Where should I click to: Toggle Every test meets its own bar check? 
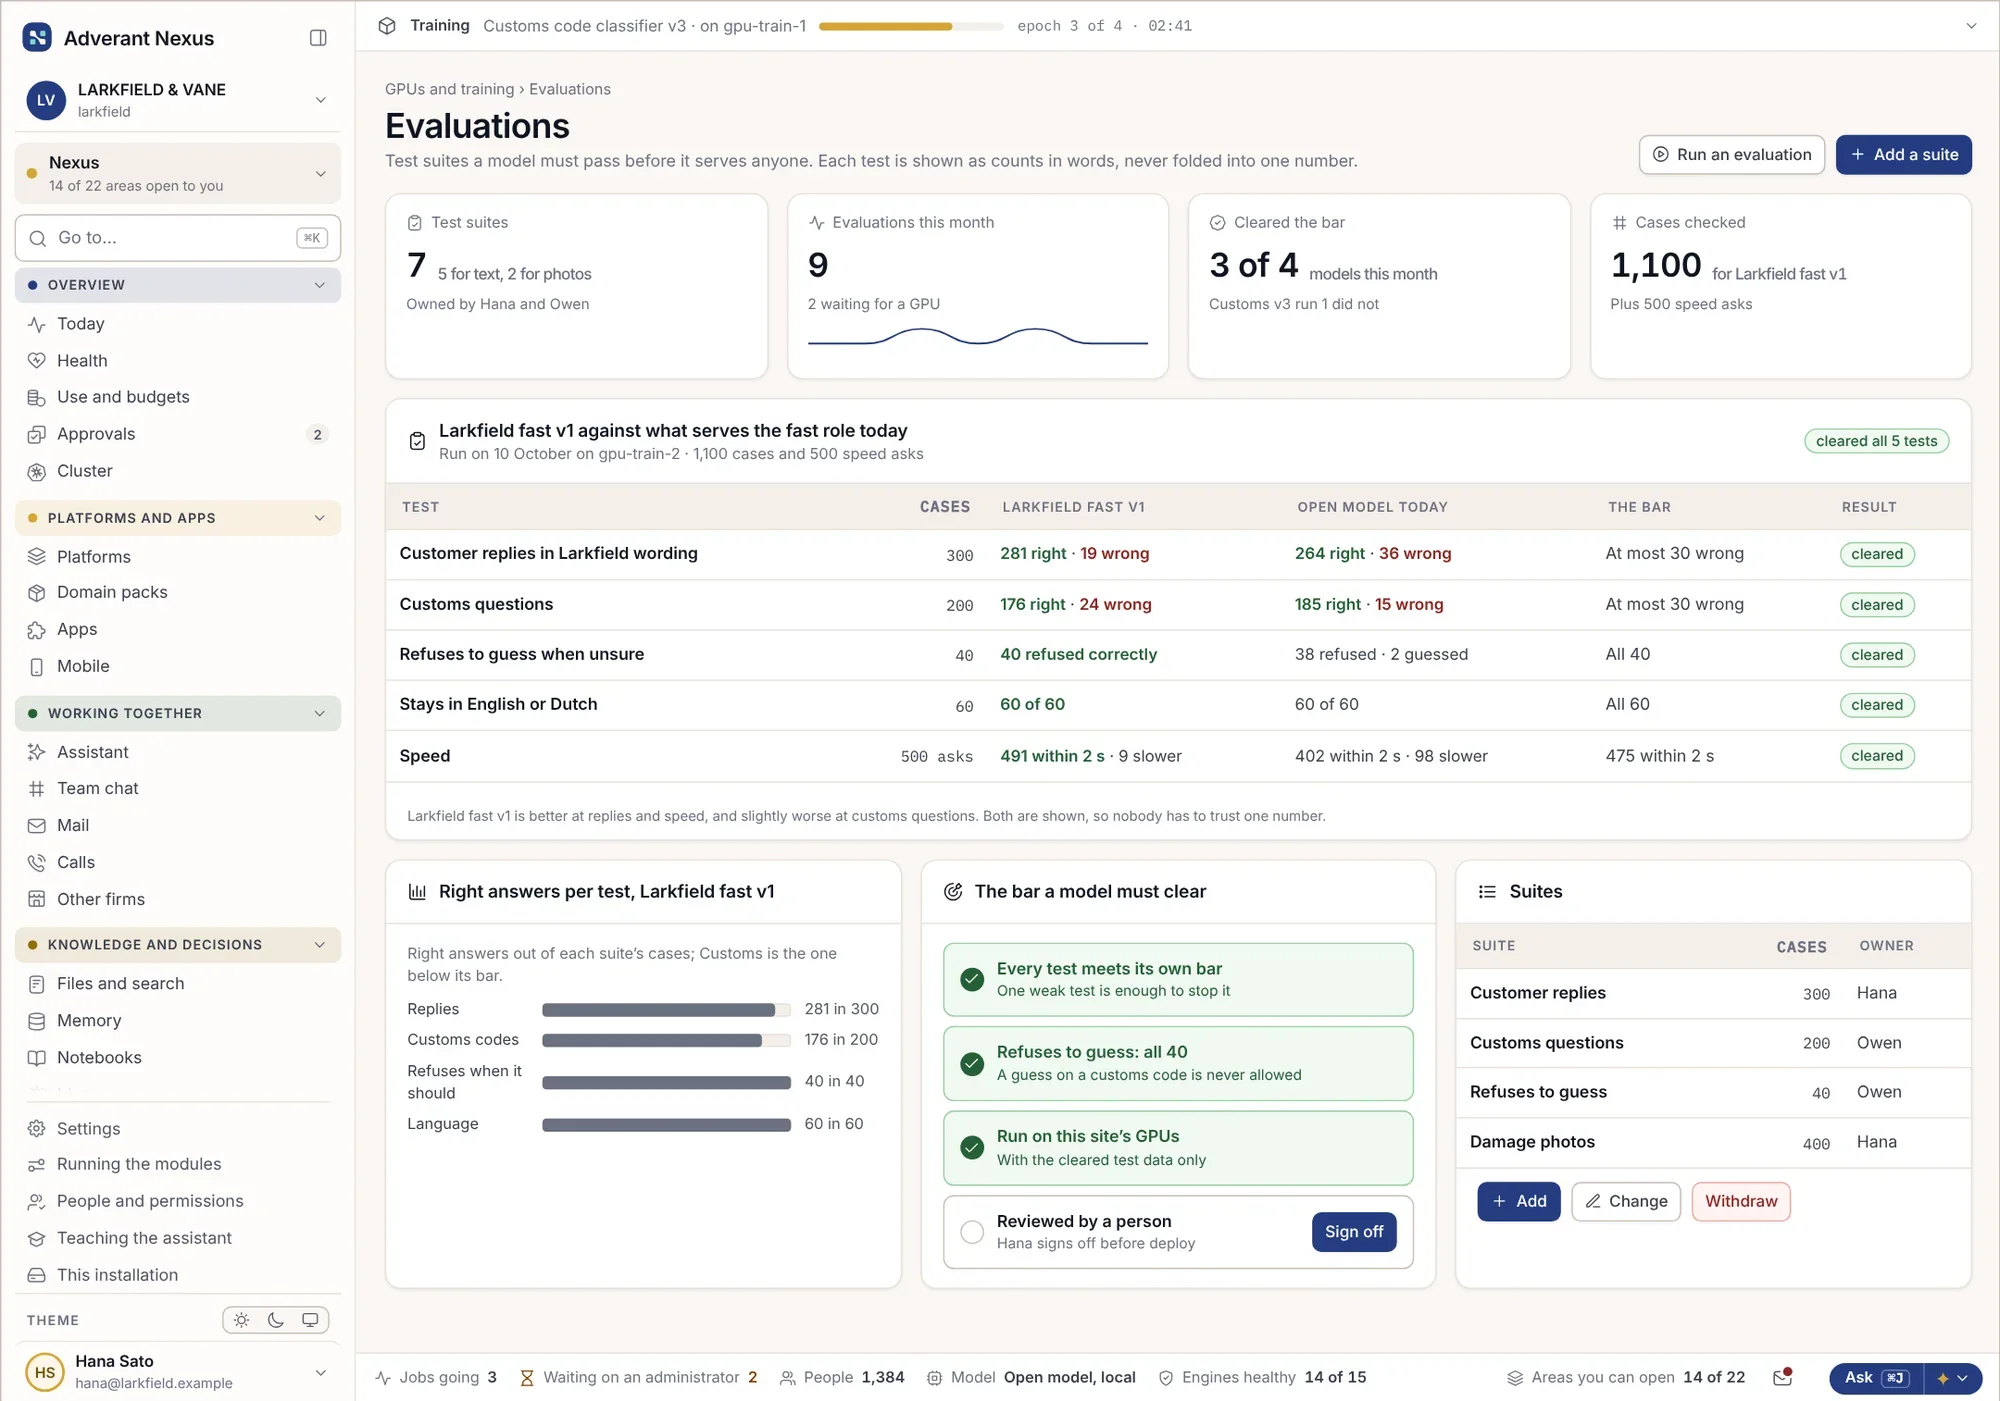(972, 979)
